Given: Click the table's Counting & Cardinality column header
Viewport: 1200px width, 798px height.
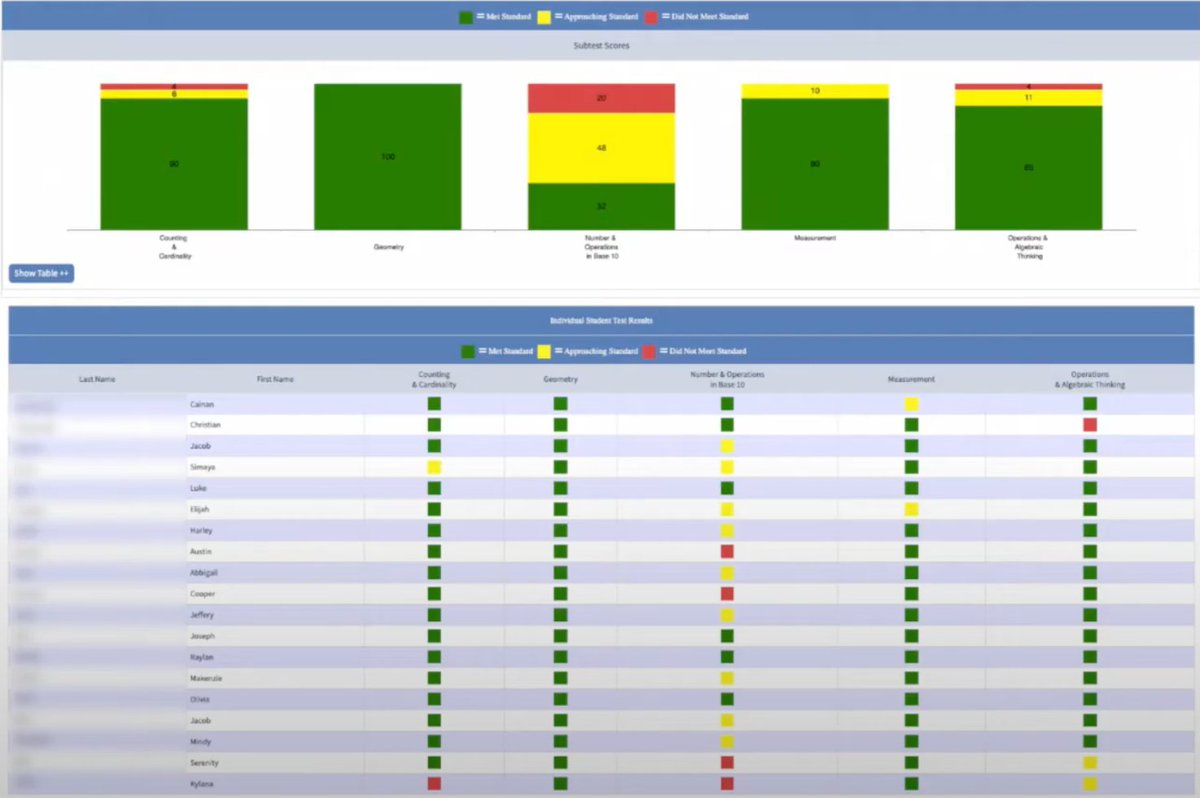Looking at the screenshot, I should point(434,379).
